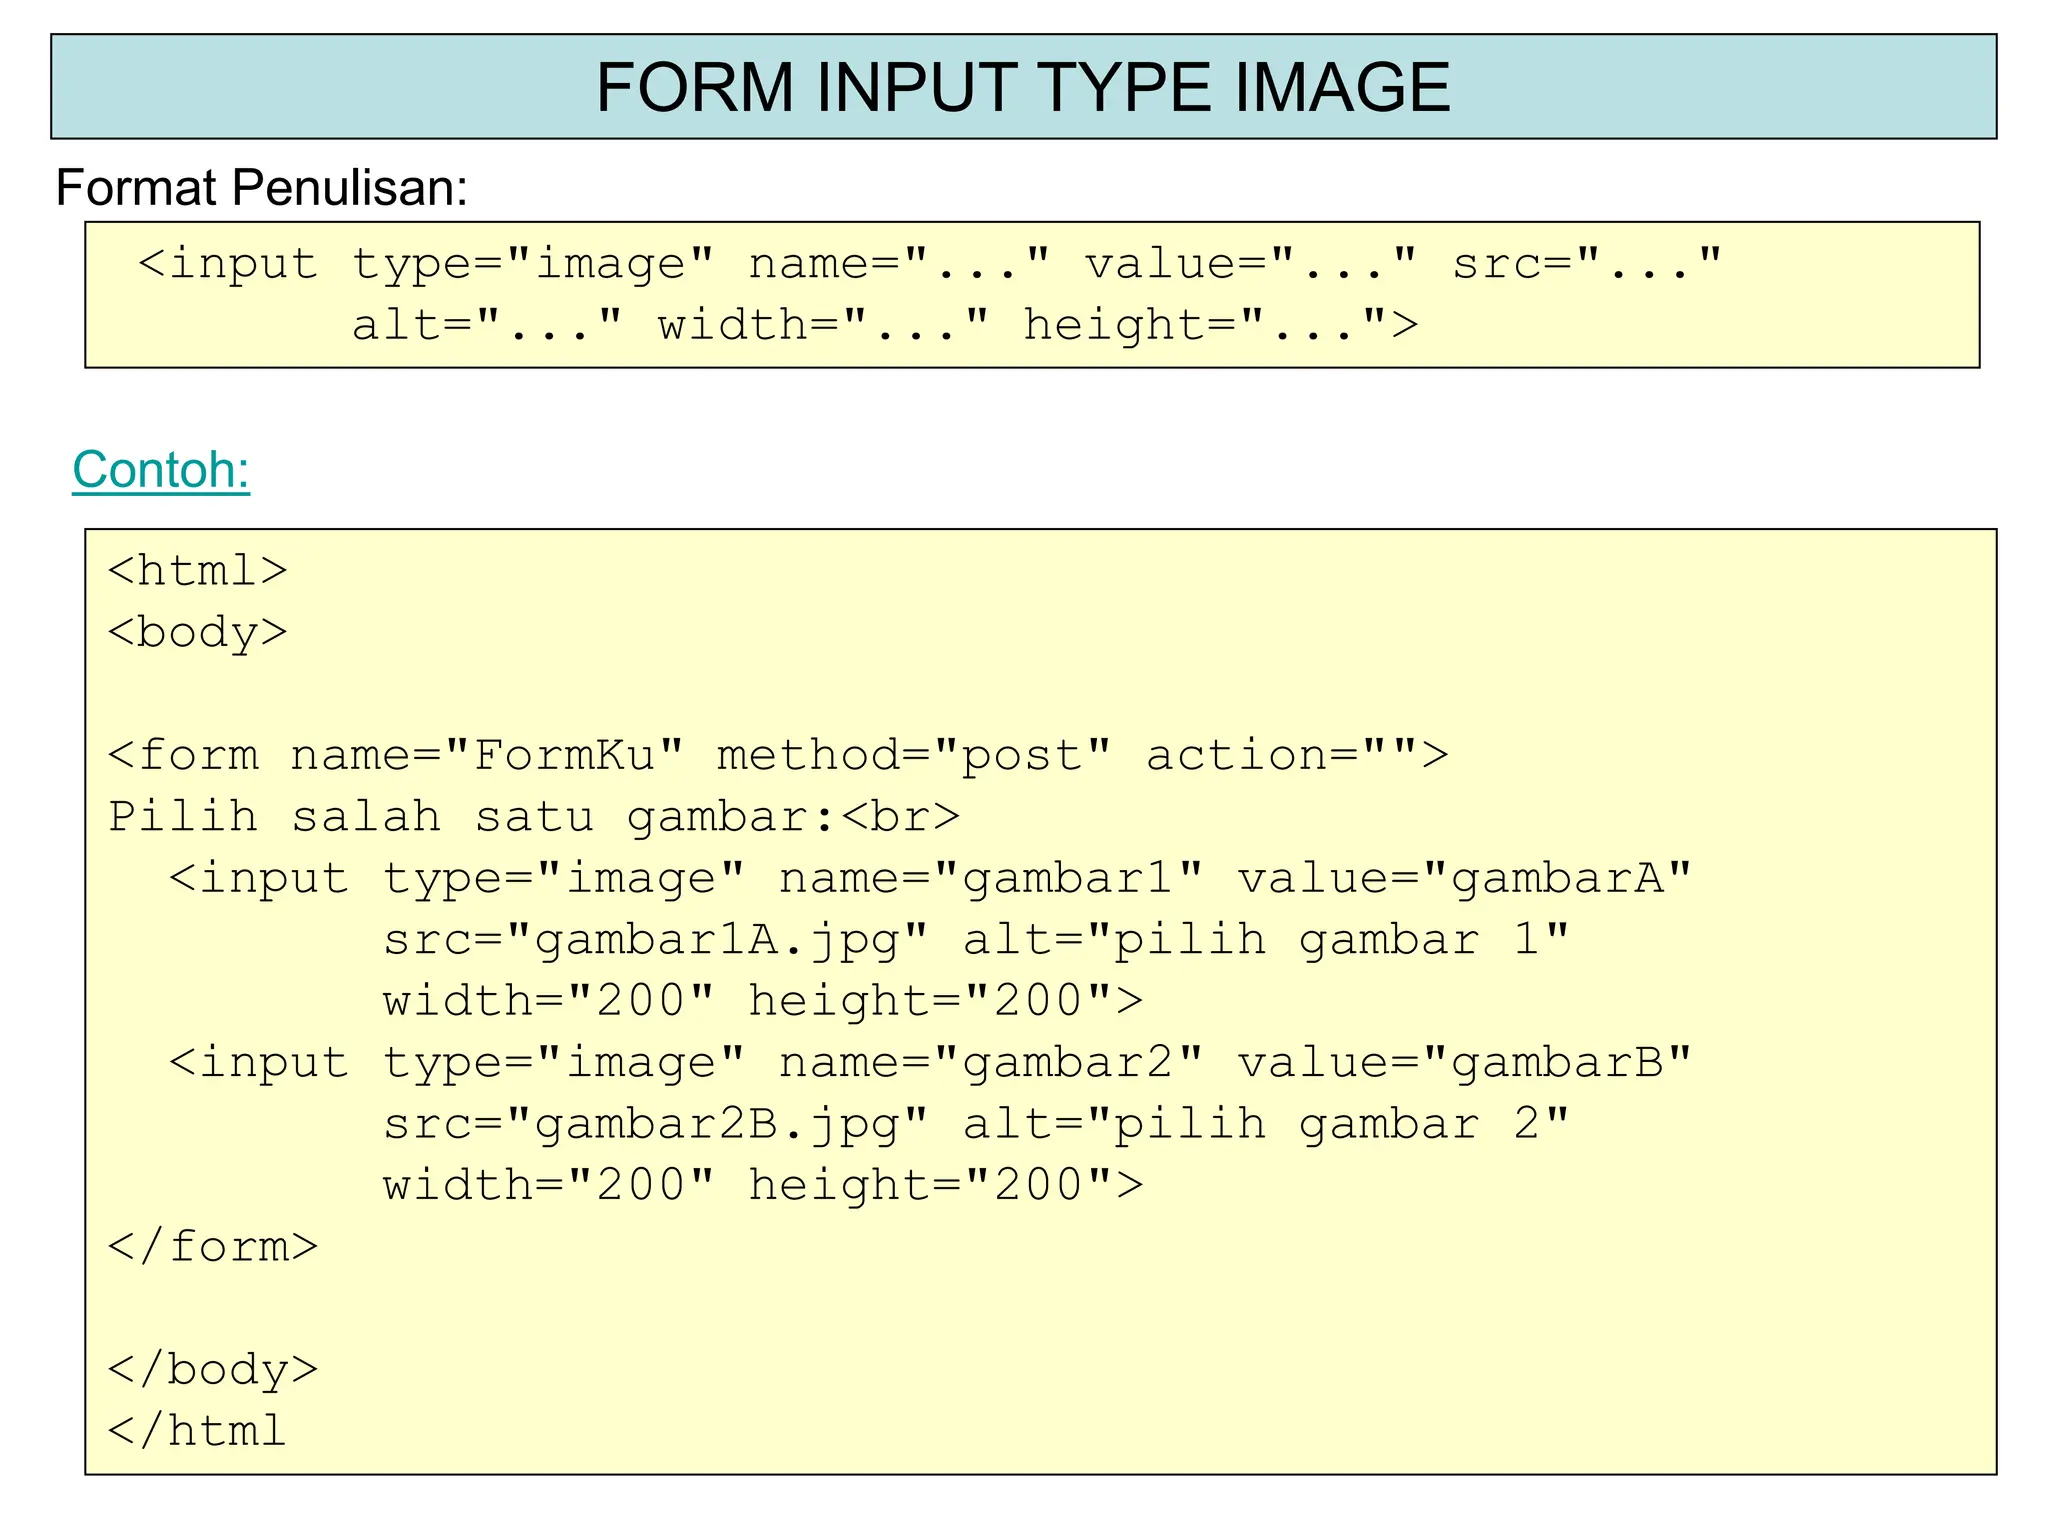2048x1536 pixels.
Task: Click the opening <html> tag line
Action: pos(197,571)
